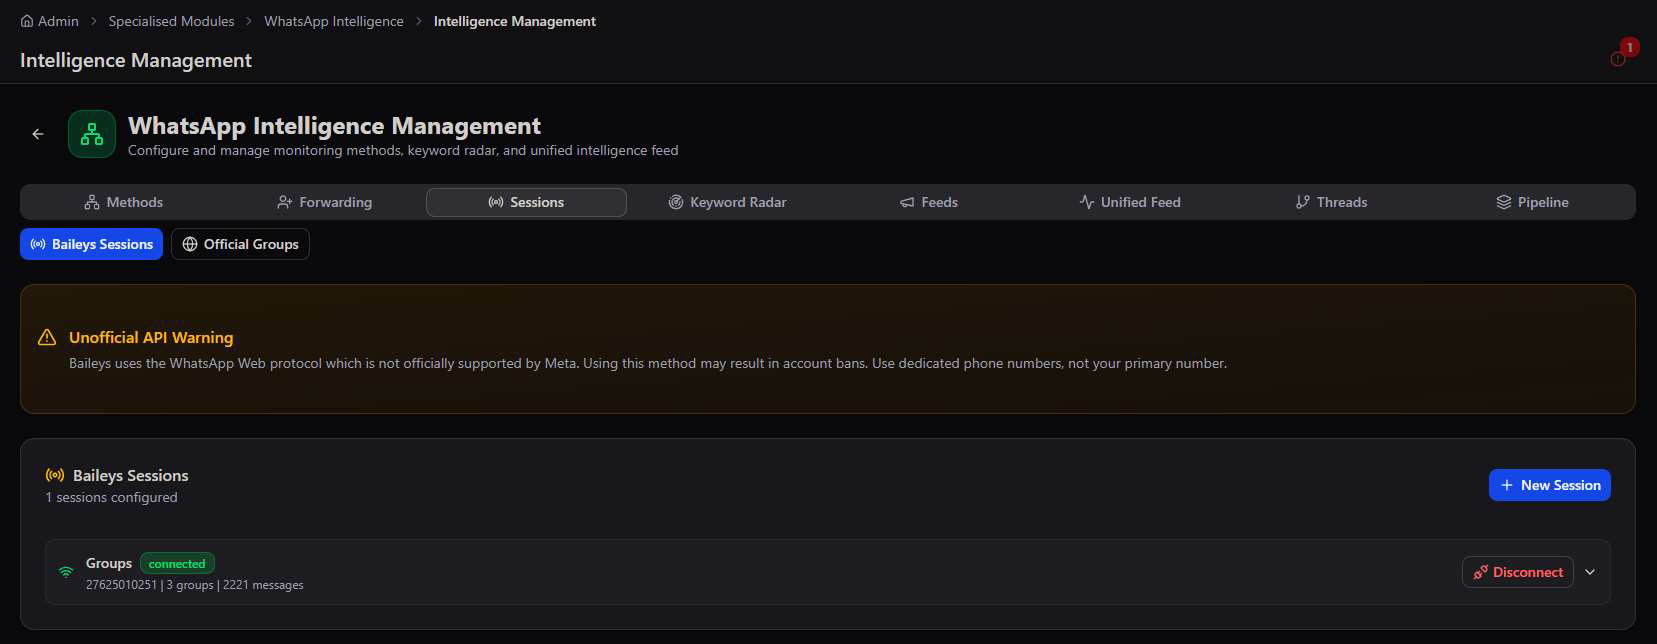
Task: Click the Intelligence Management breadcrumb
Action: coord(514,21)
